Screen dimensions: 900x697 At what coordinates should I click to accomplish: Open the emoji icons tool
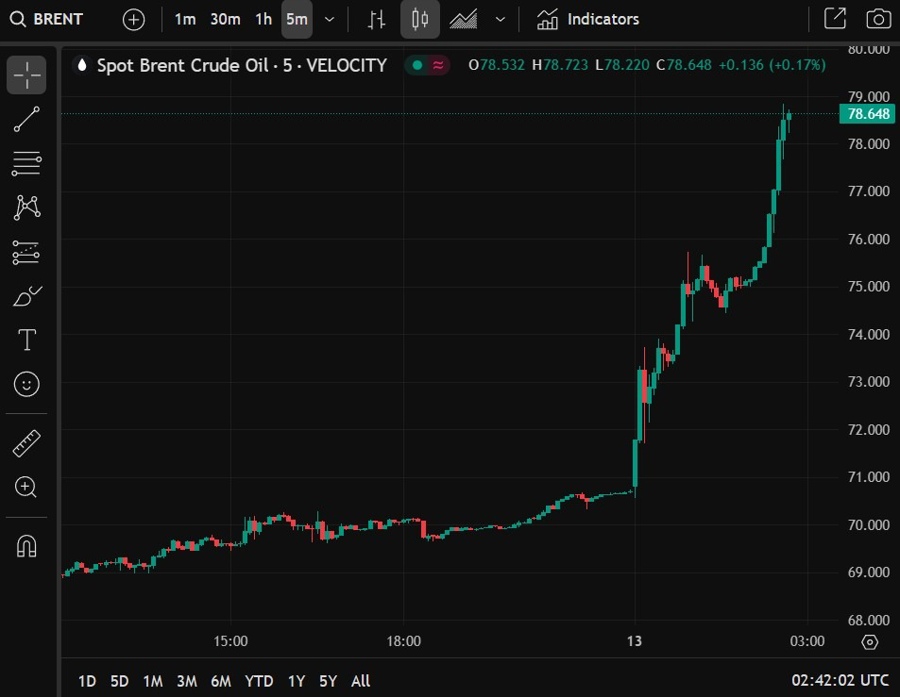tap(27, 384)
